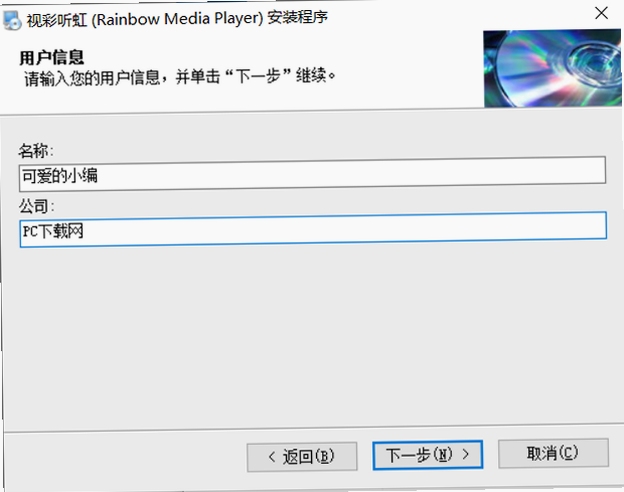Click the 名称: label

(x=36, y=150)
